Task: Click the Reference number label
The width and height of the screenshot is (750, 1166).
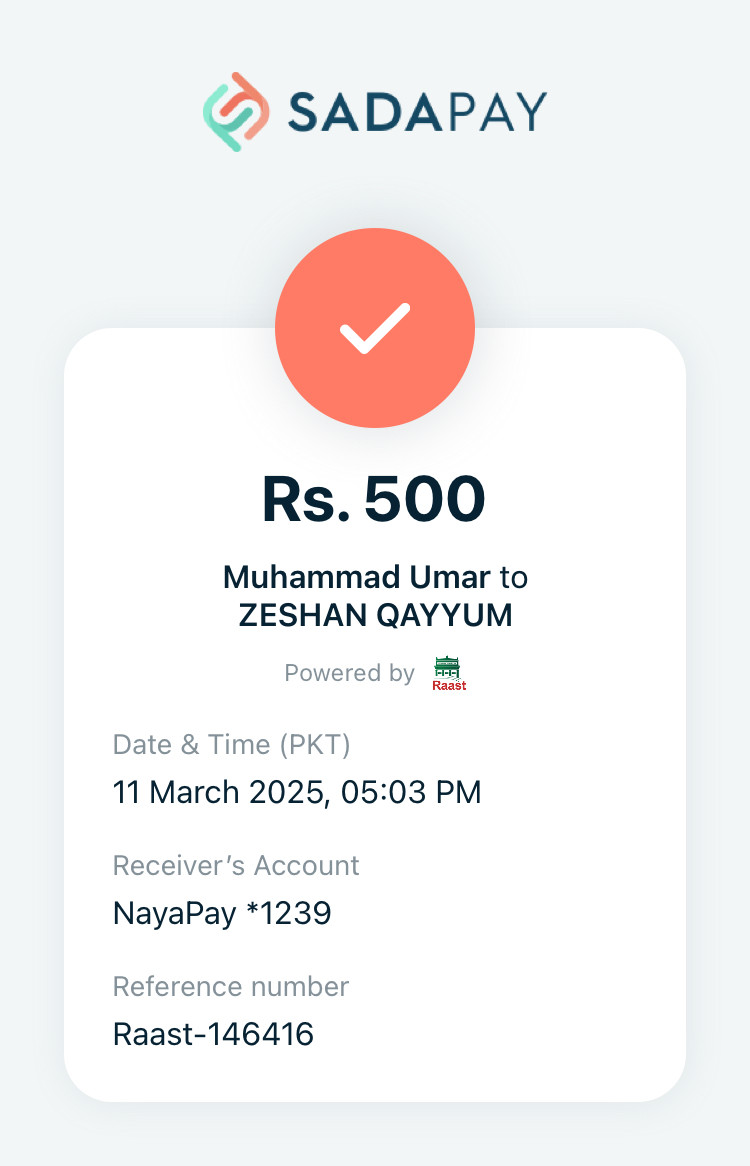Action: 230,986
